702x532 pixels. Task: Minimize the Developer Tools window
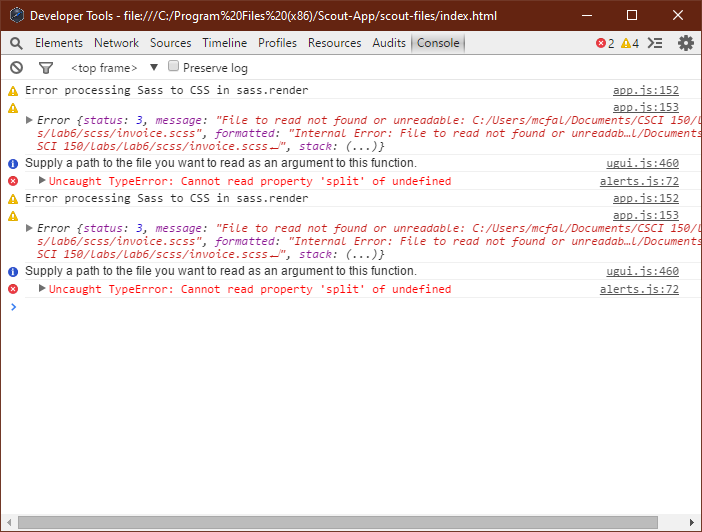(587, 15)
